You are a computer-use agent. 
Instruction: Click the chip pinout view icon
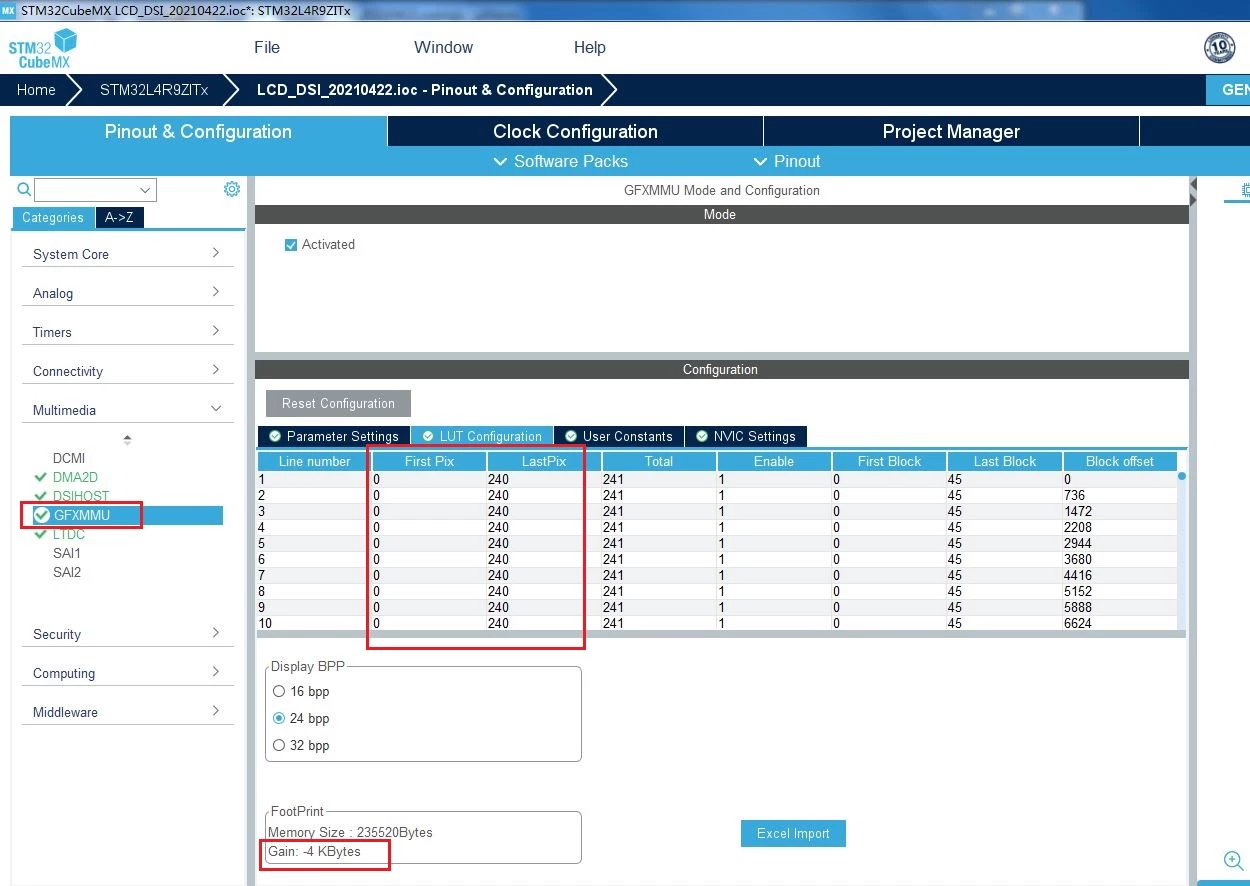coord(1245,189)
